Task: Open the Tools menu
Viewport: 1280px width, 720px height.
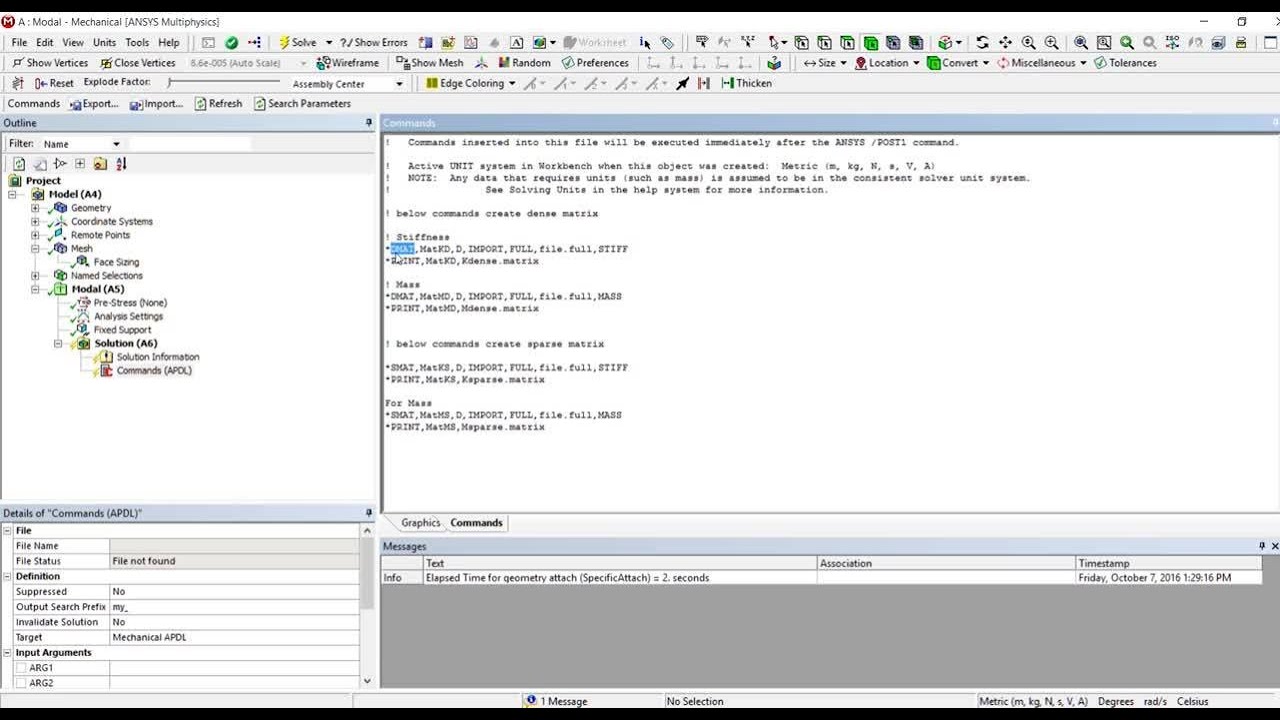Action: pos(137,42)
